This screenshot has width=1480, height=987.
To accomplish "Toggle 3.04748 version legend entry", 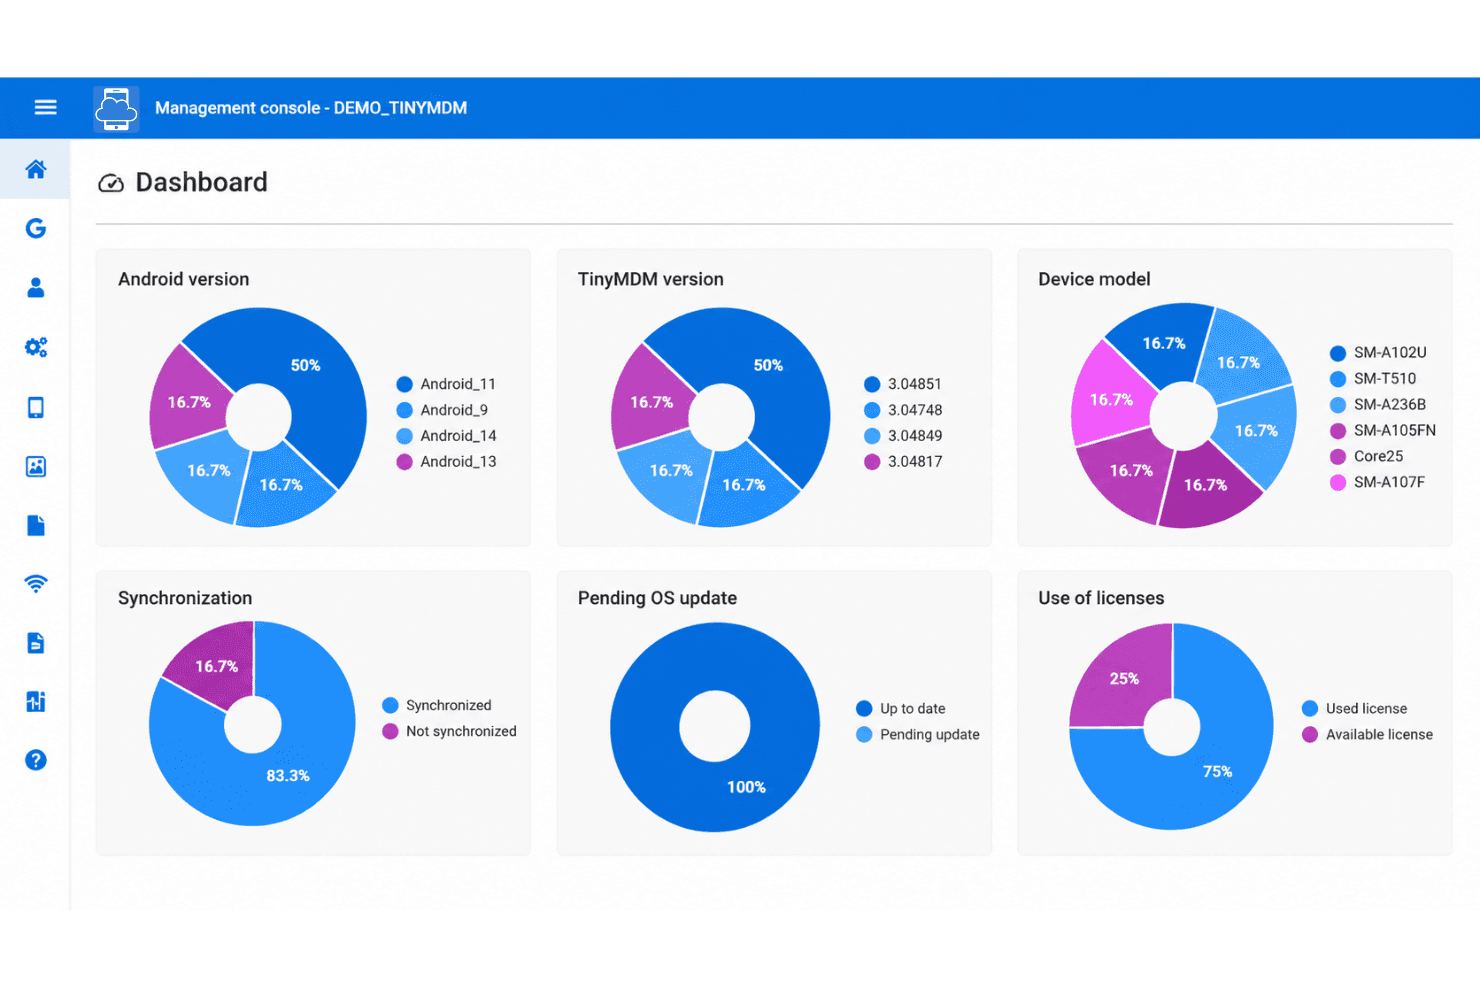I will pyautogui.click(x=903, y=410).
